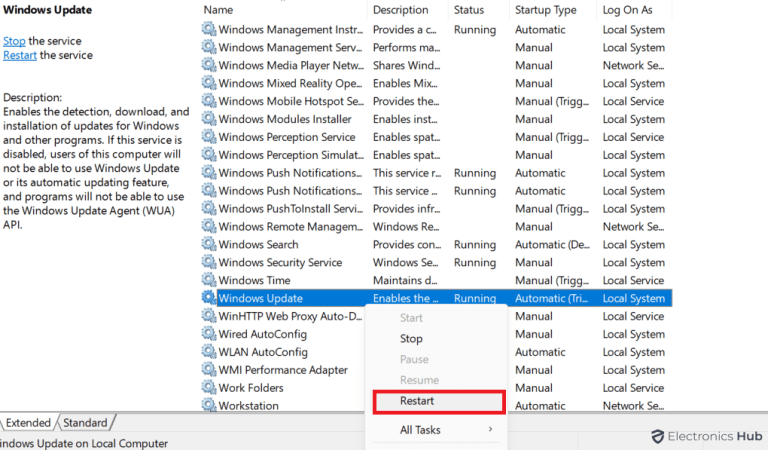This screenshot has width=768, height=450.
Task: Click the WLAN AutoConfig gear icon
Action: coord(208,352)
